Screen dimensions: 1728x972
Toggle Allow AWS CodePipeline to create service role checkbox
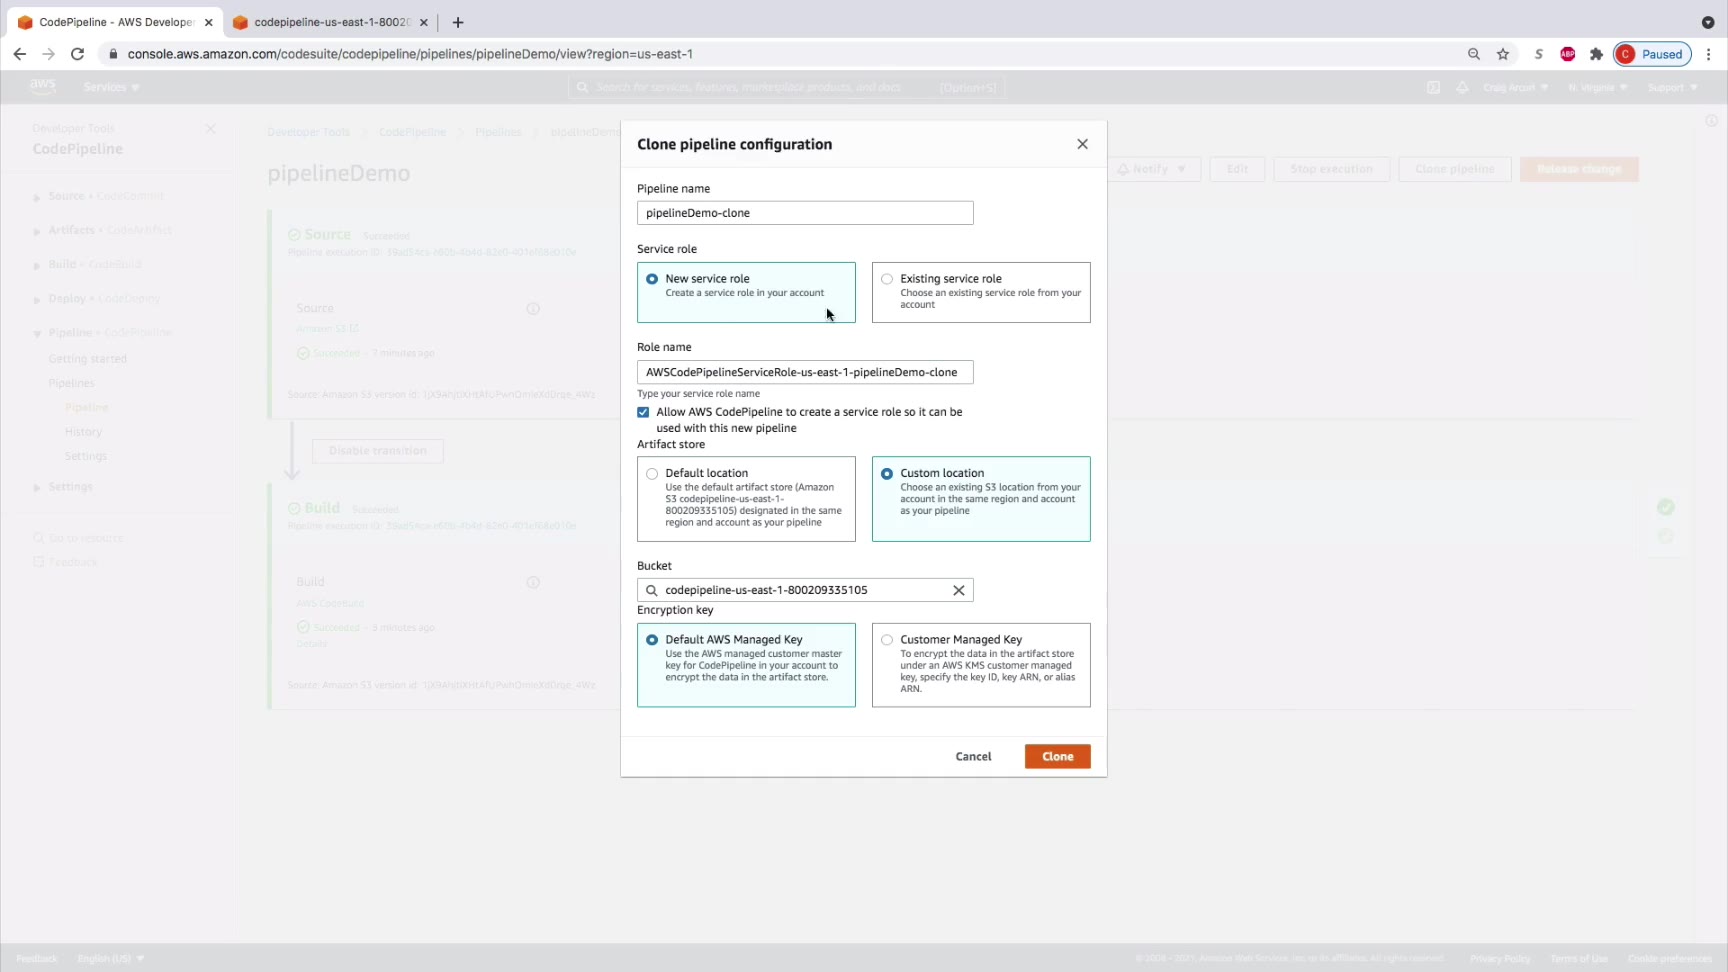click(x=643, y=412)
